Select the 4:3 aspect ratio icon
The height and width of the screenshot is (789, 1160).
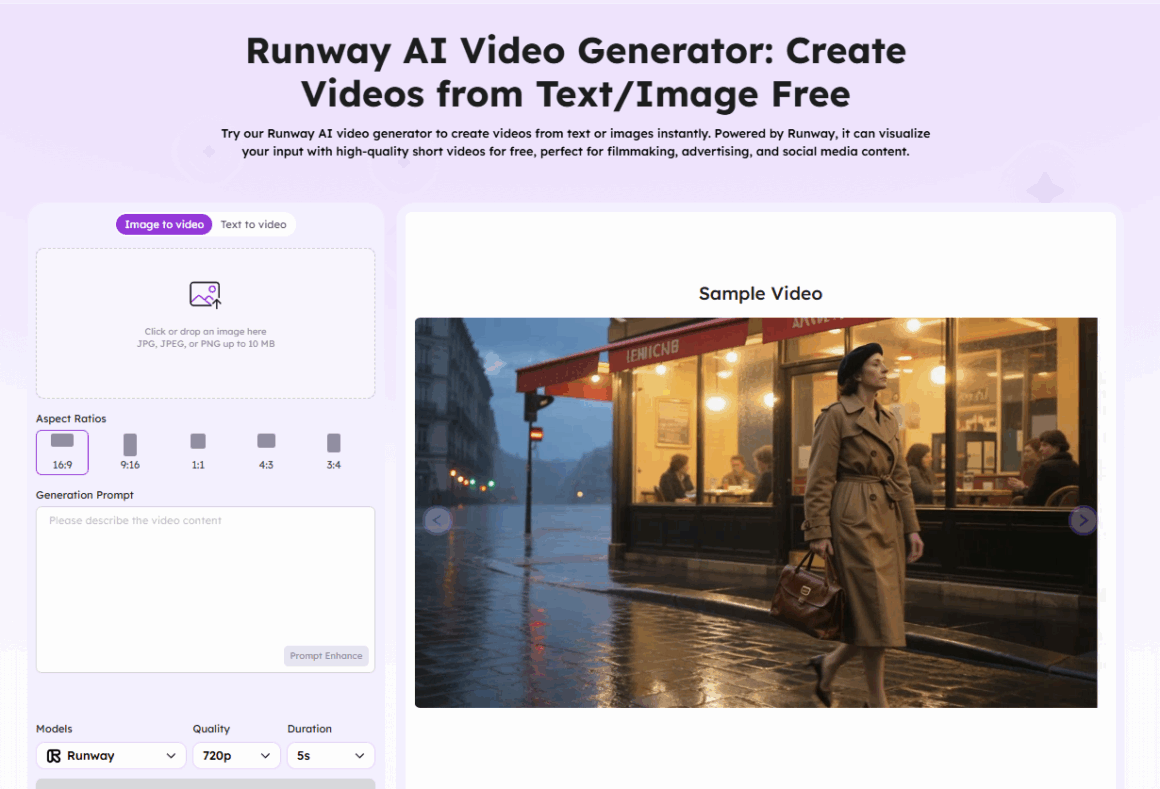266,442
